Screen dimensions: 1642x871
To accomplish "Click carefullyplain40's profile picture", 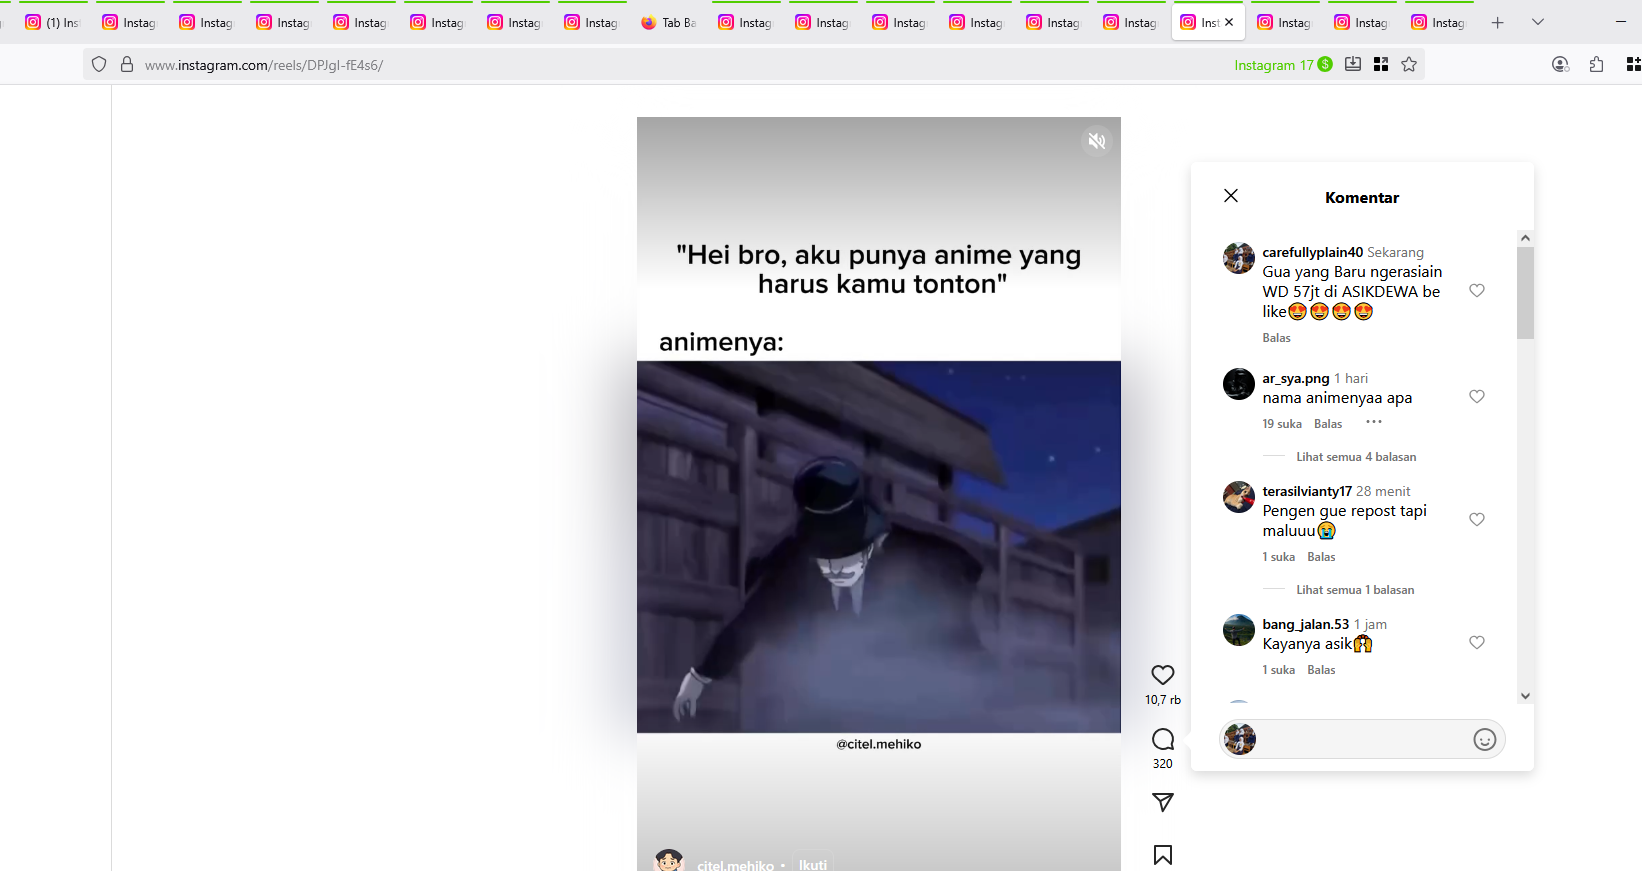I will point(1239,258).
